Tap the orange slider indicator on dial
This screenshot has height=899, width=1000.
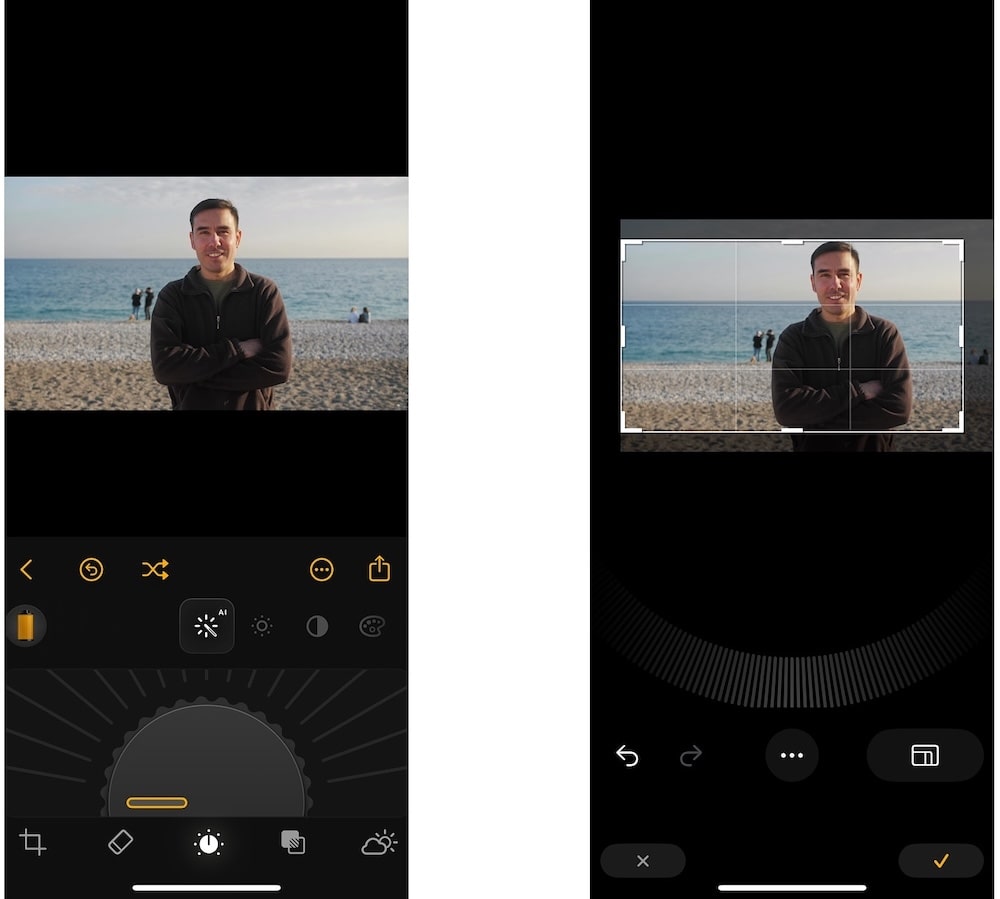(157, 802)
